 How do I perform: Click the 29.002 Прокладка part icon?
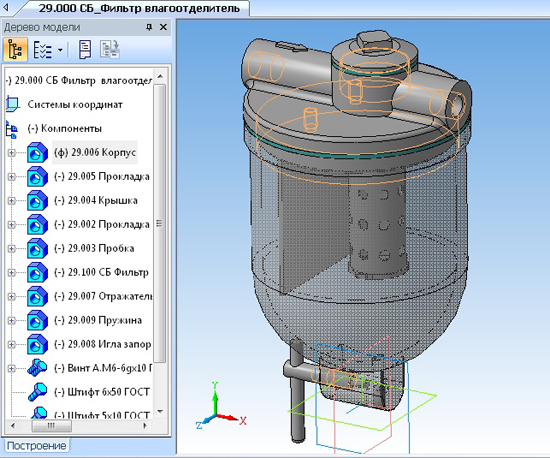point(37,224)
